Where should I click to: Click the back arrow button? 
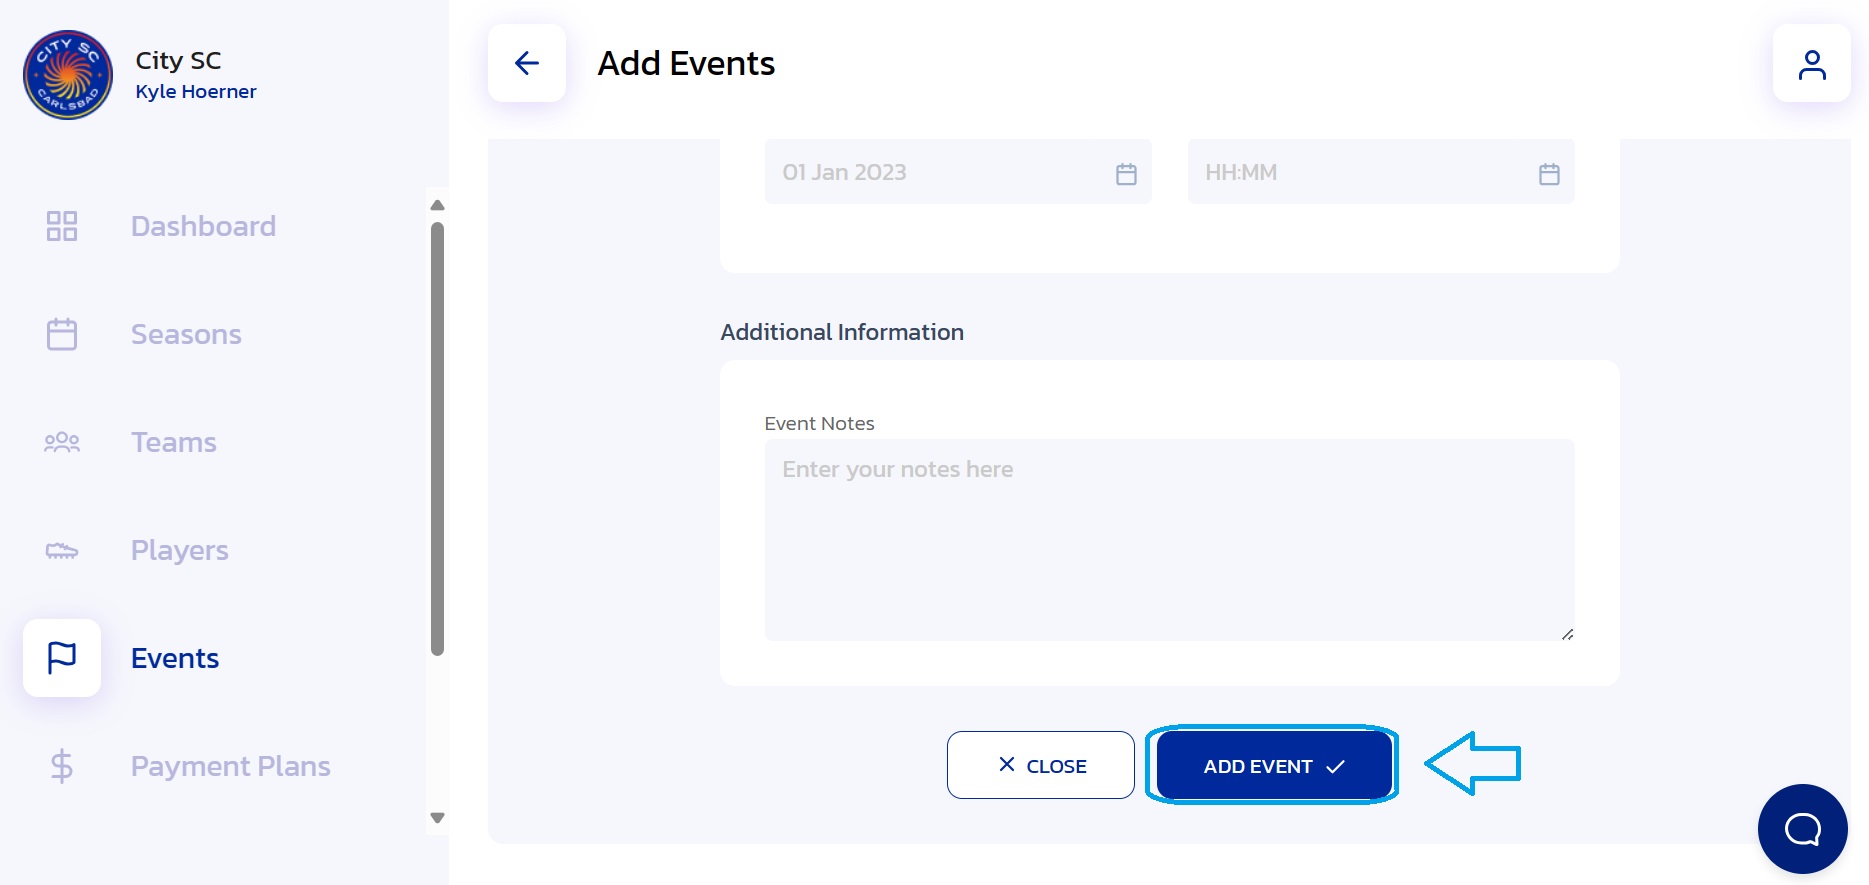527,63
